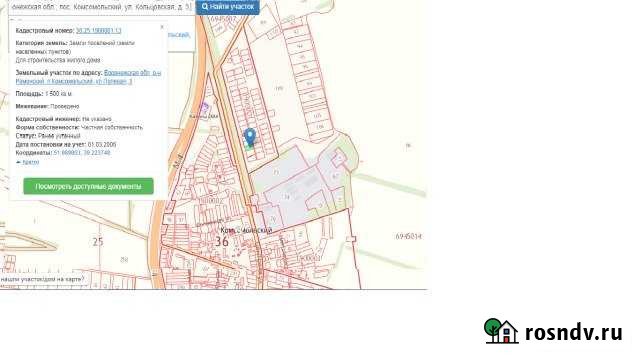Screen dimensions: 640x360
Task: Click the rosndv.ru house logo icon
Action: [501, 331]
